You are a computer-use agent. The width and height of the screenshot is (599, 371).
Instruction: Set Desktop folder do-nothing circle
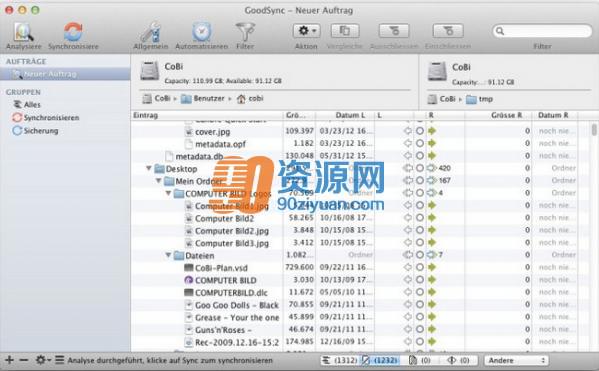[x=419, y=168]
